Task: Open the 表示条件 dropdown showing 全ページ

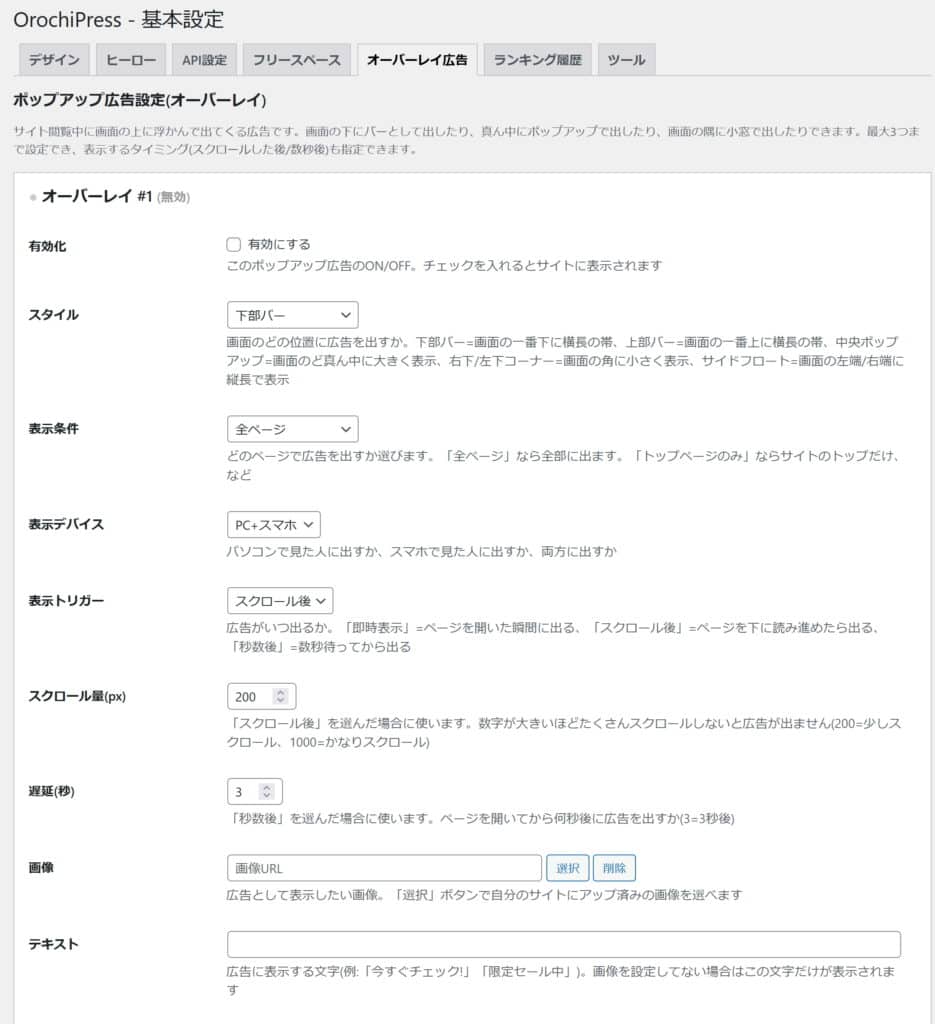Action: click(x=292, y=429)
